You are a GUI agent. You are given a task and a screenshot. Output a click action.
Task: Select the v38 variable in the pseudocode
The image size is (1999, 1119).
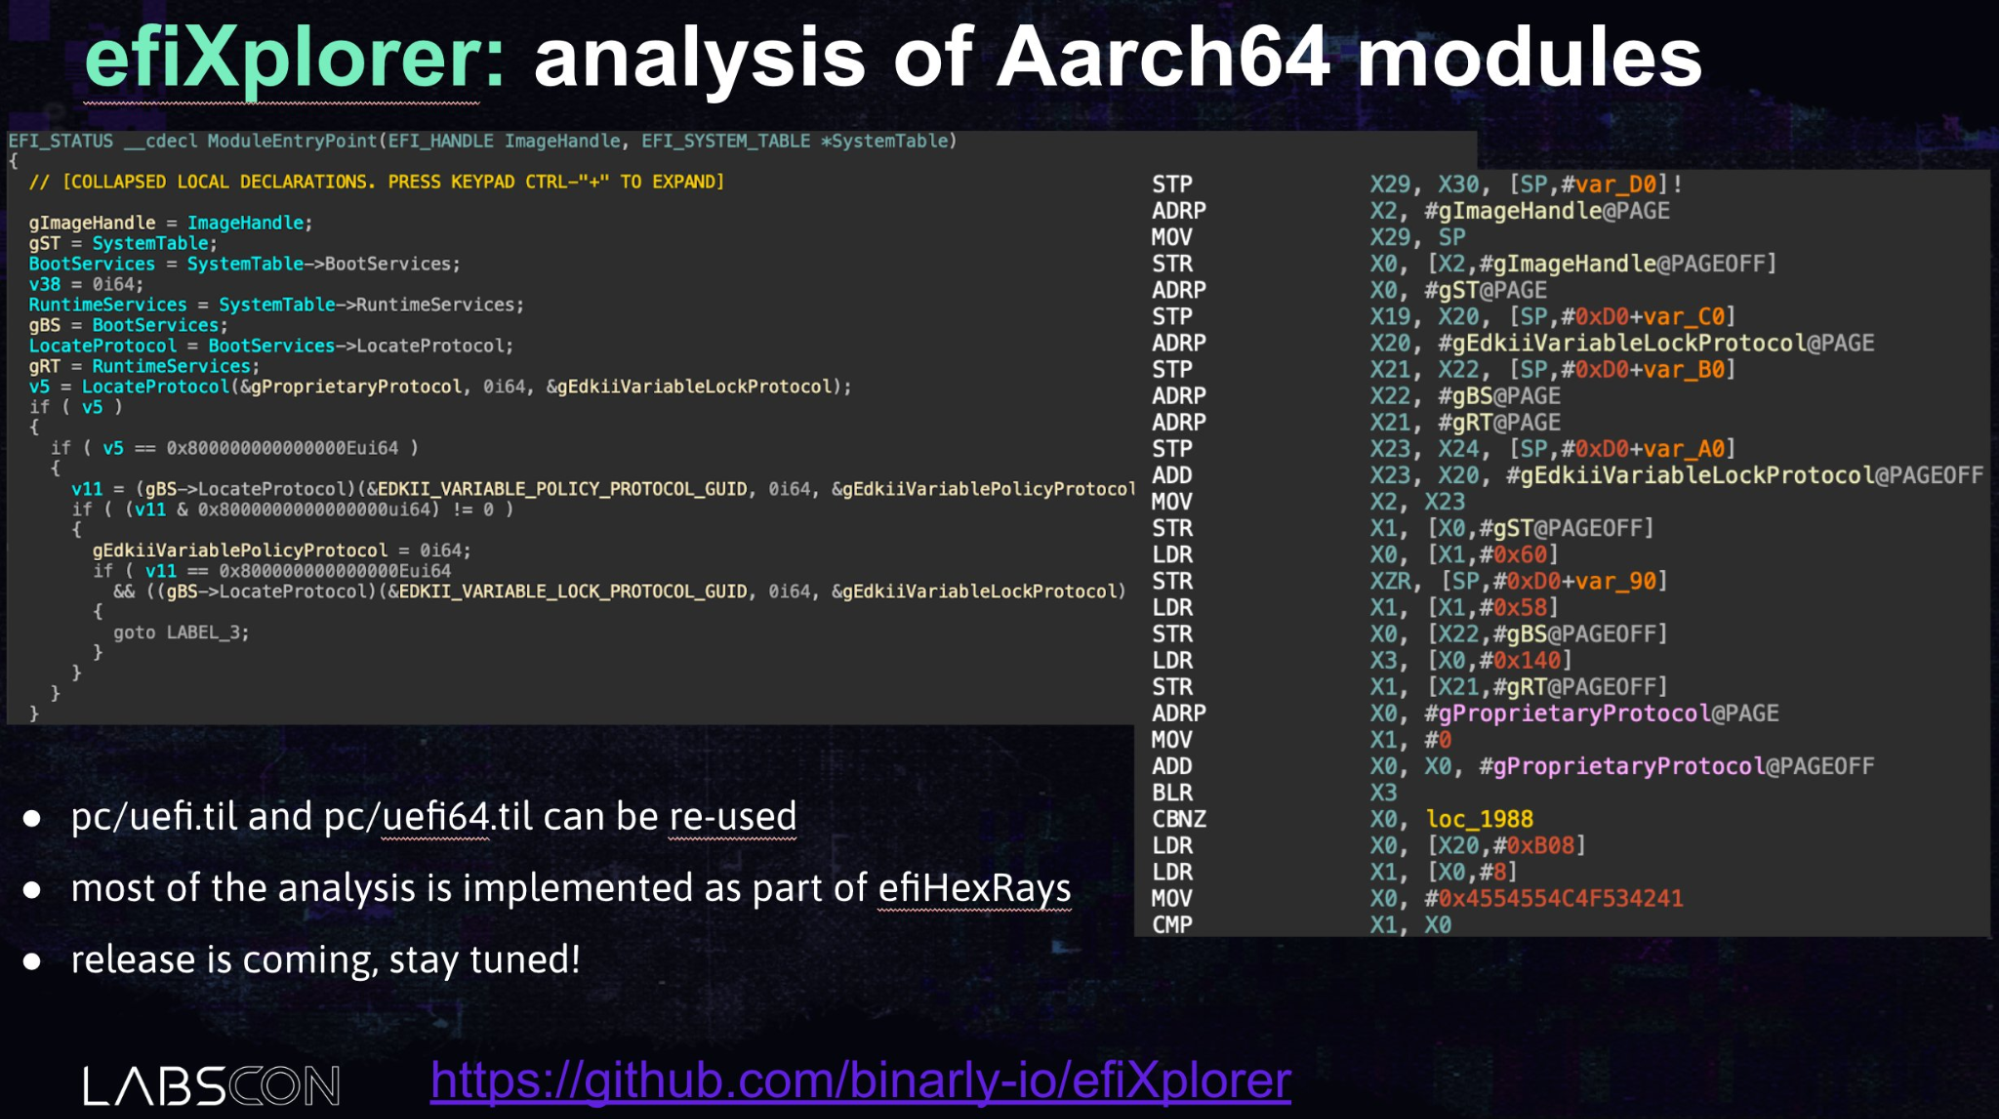(44, 284)
